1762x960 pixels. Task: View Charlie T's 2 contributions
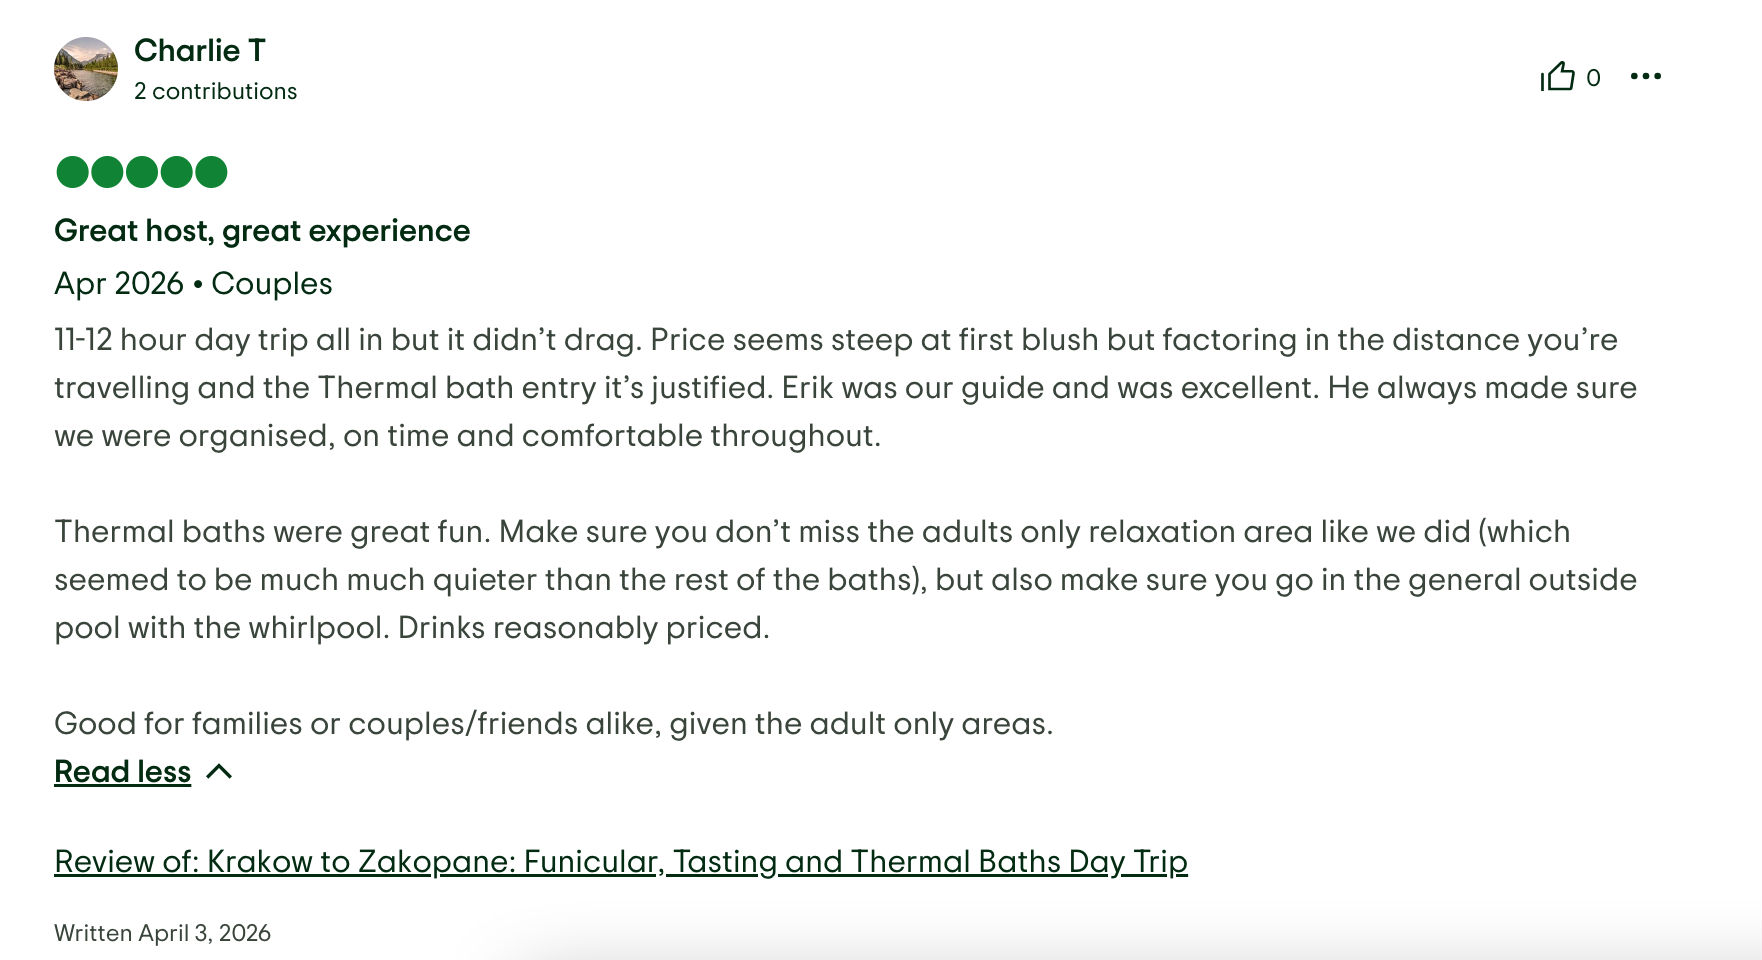tap(215, 90)
